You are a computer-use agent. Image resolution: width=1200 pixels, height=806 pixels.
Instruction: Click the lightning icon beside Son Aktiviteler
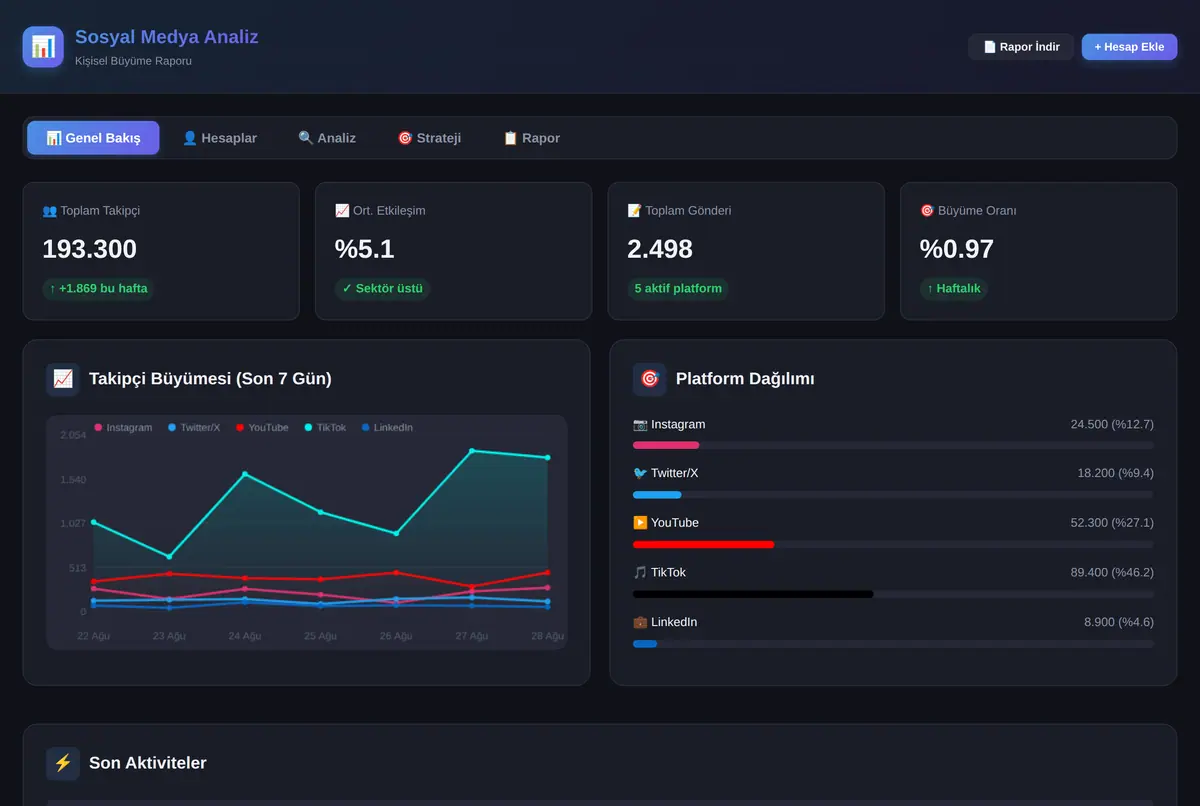coord(63,763)
